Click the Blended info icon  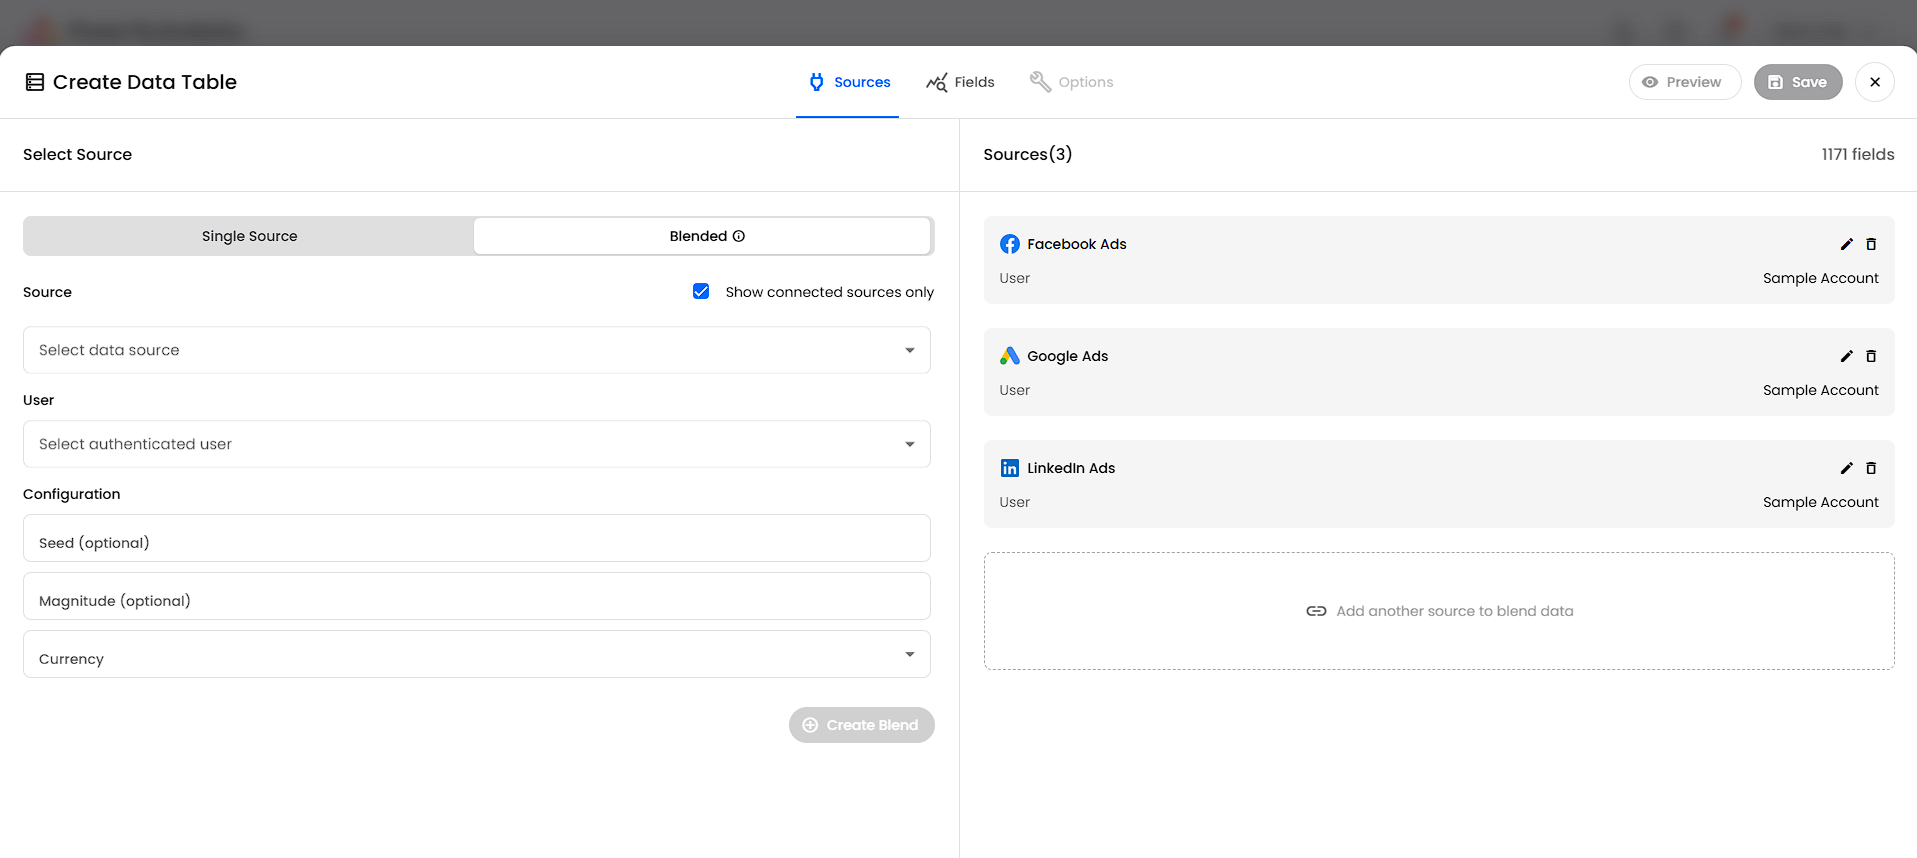tap(739, 236)
